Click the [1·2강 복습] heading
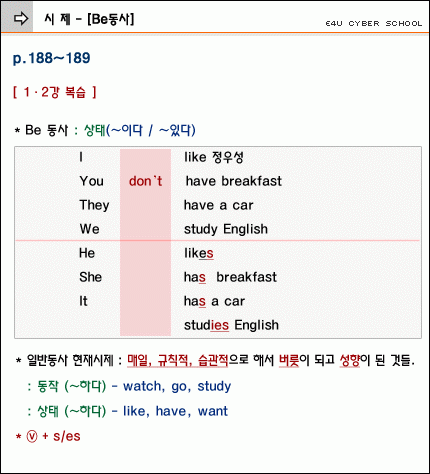Screen dimensions: 430x474 (x=55, y=92)
